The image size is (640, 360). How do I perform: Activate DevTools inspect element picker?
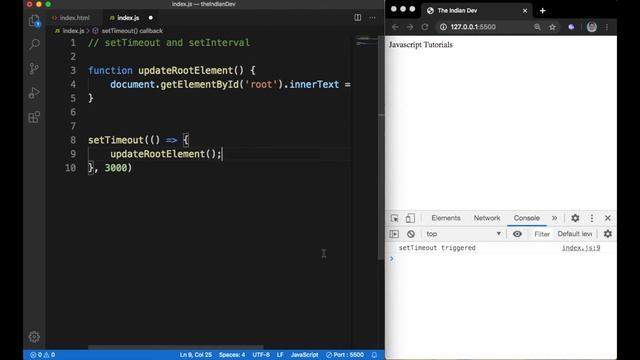(x=395, y=218)
